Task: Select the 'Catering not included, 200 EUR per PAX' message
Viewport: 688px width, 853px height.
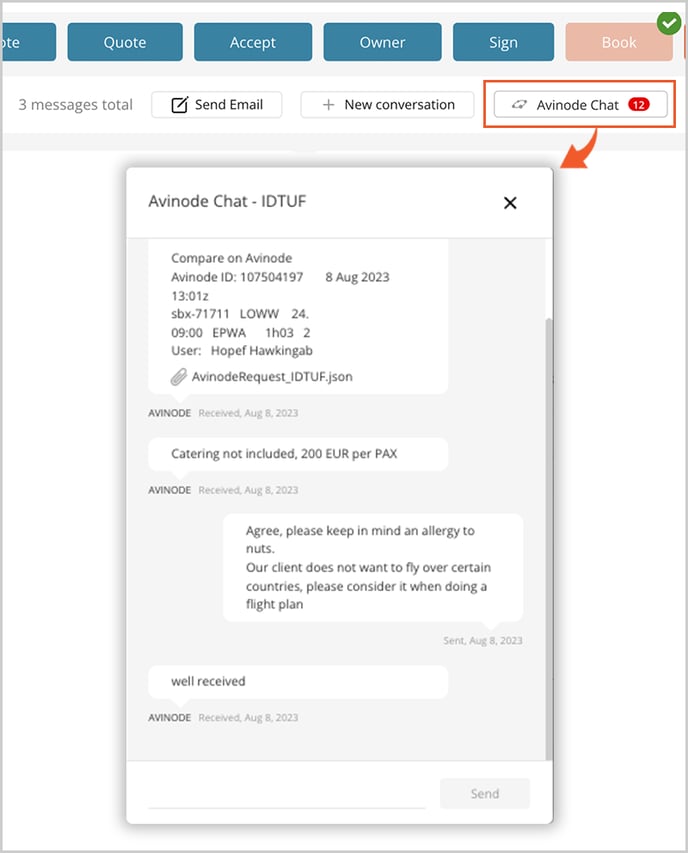Action: pos(298,454)
